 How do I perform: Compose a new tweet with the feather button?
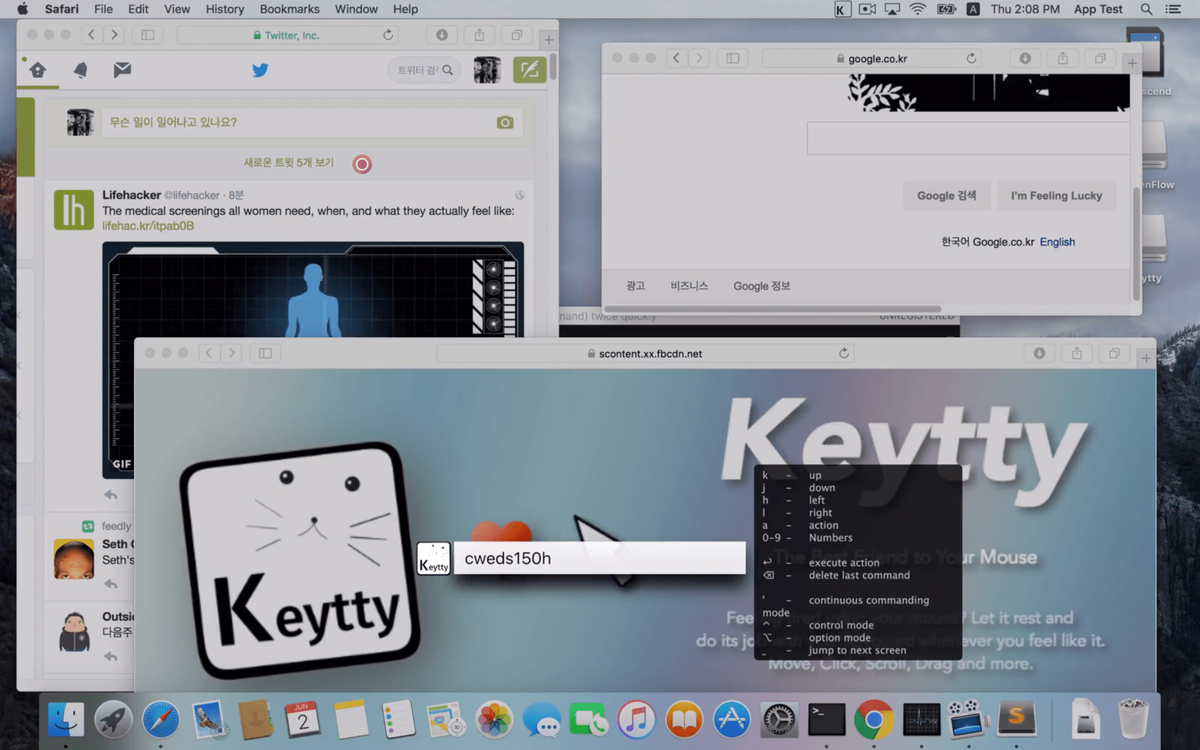pos(528,69)
